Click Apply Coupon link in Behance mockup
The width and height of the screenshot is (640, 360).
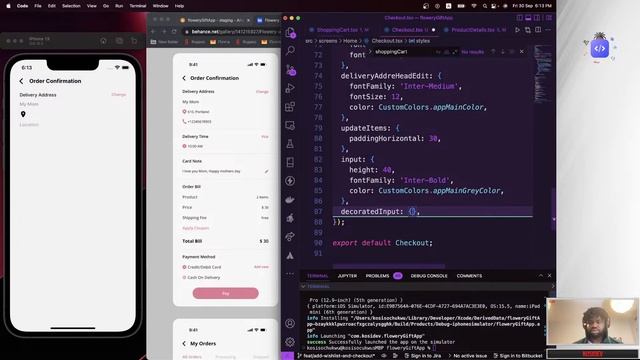pos(196,228)
